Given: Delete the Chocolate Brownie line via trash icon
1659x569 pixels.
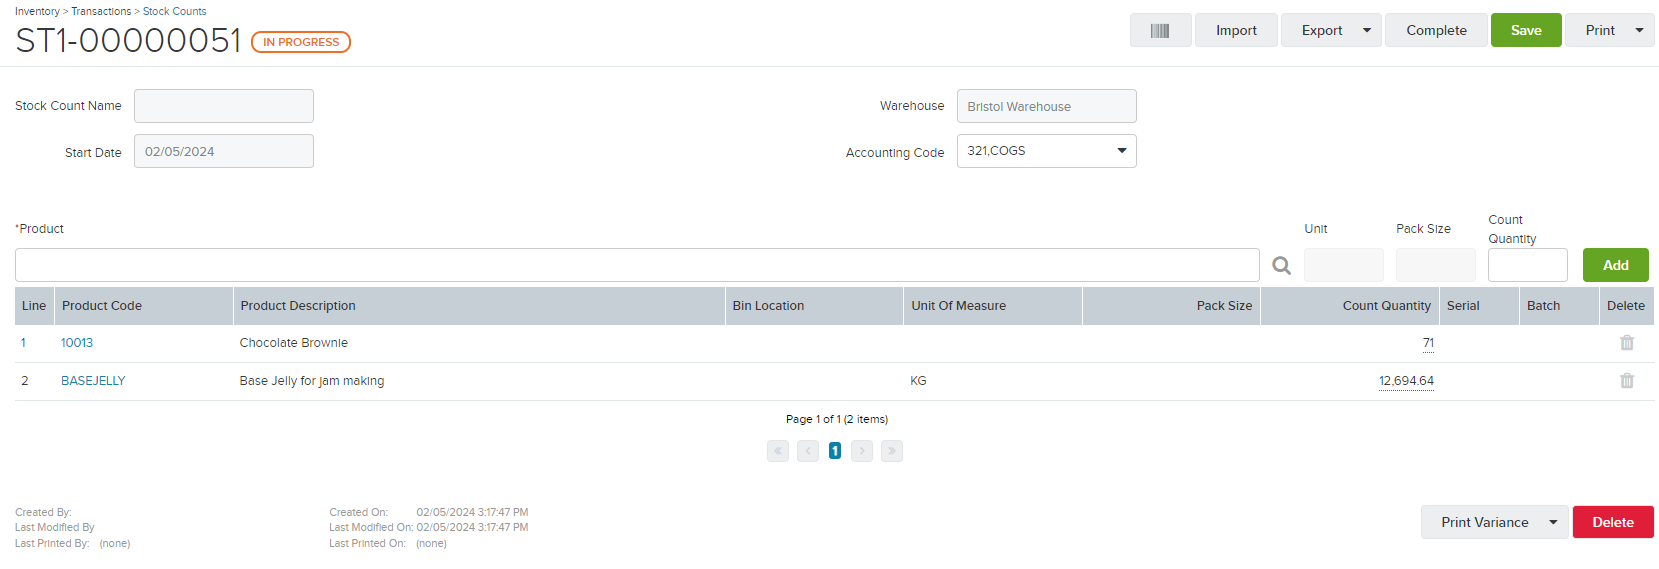Looking at the screenshot, I should 1627,343.
